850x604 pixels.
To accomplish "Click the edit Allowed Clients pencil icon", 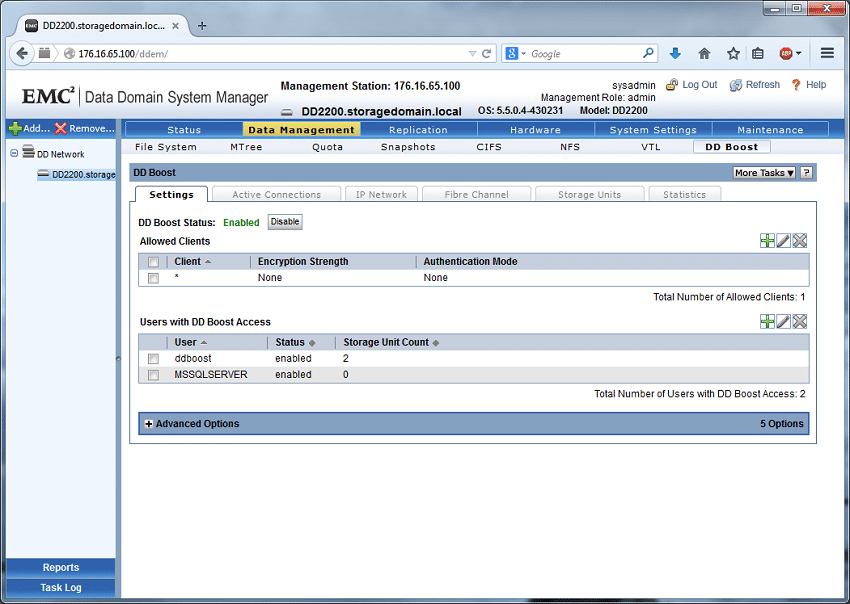I will pyautogui.click(x=783, y=241).
